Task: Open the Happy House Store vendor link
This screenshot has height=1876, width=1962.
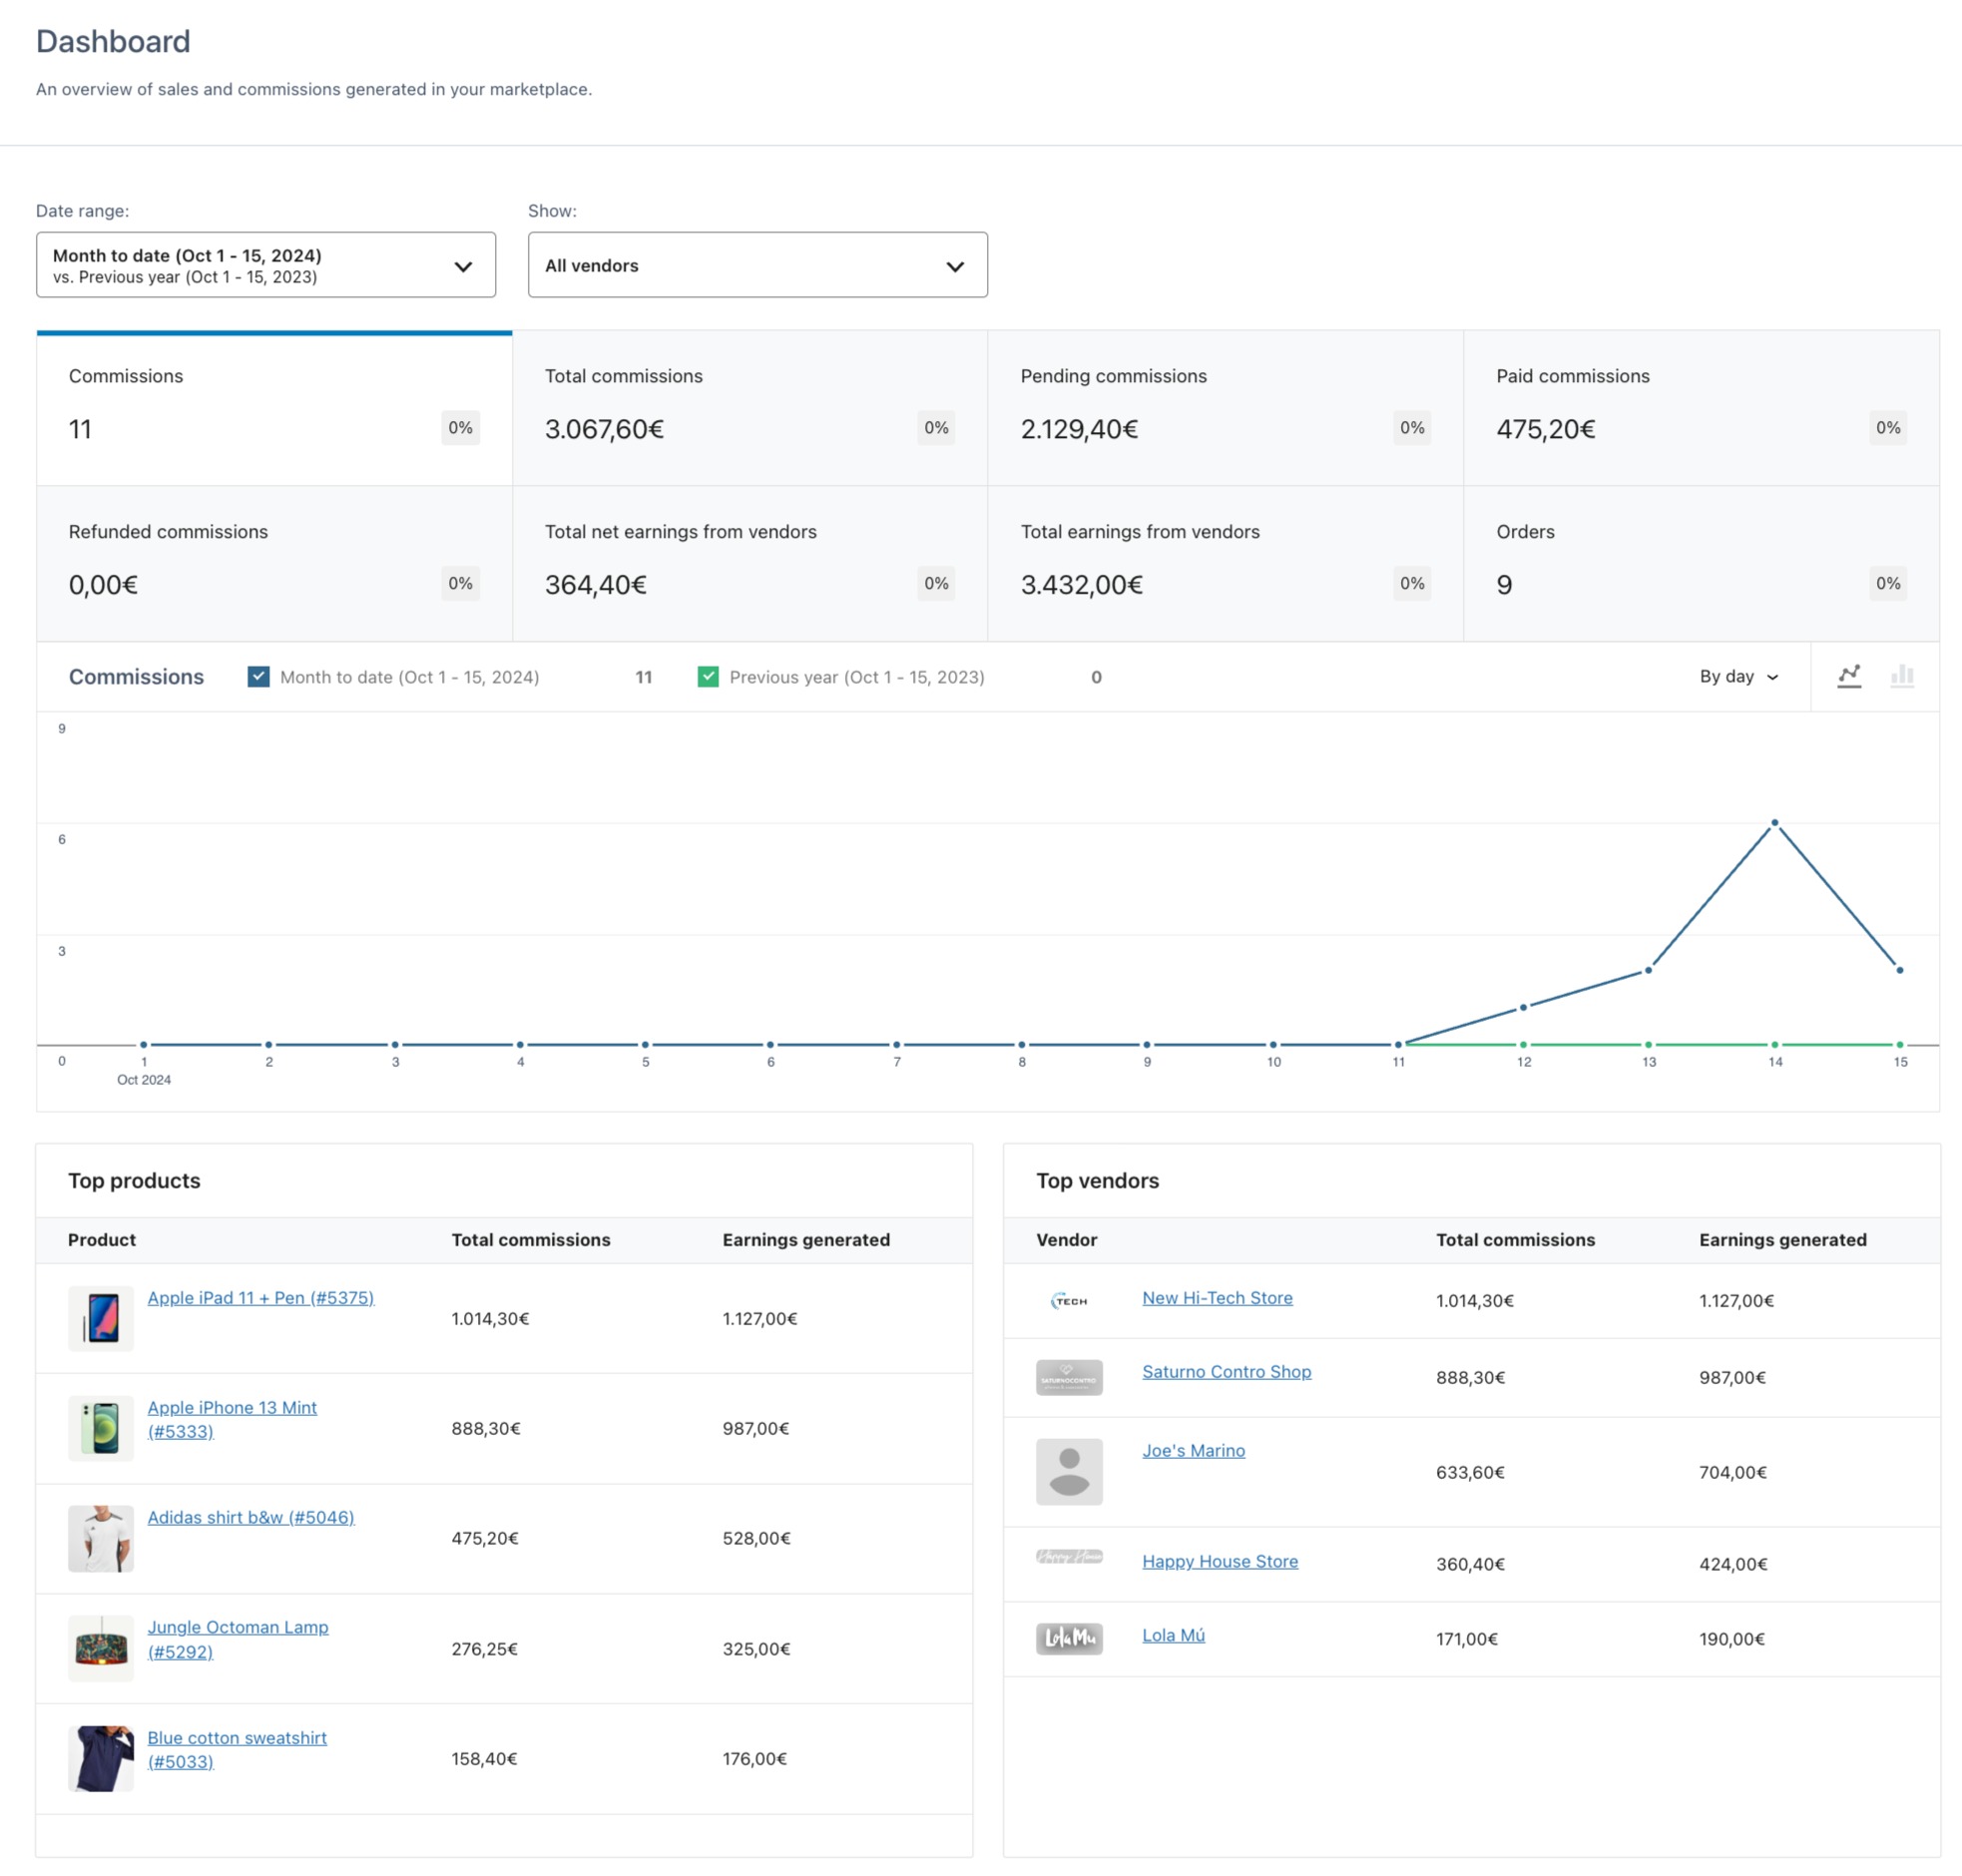Action: tap(1219, 1561)
